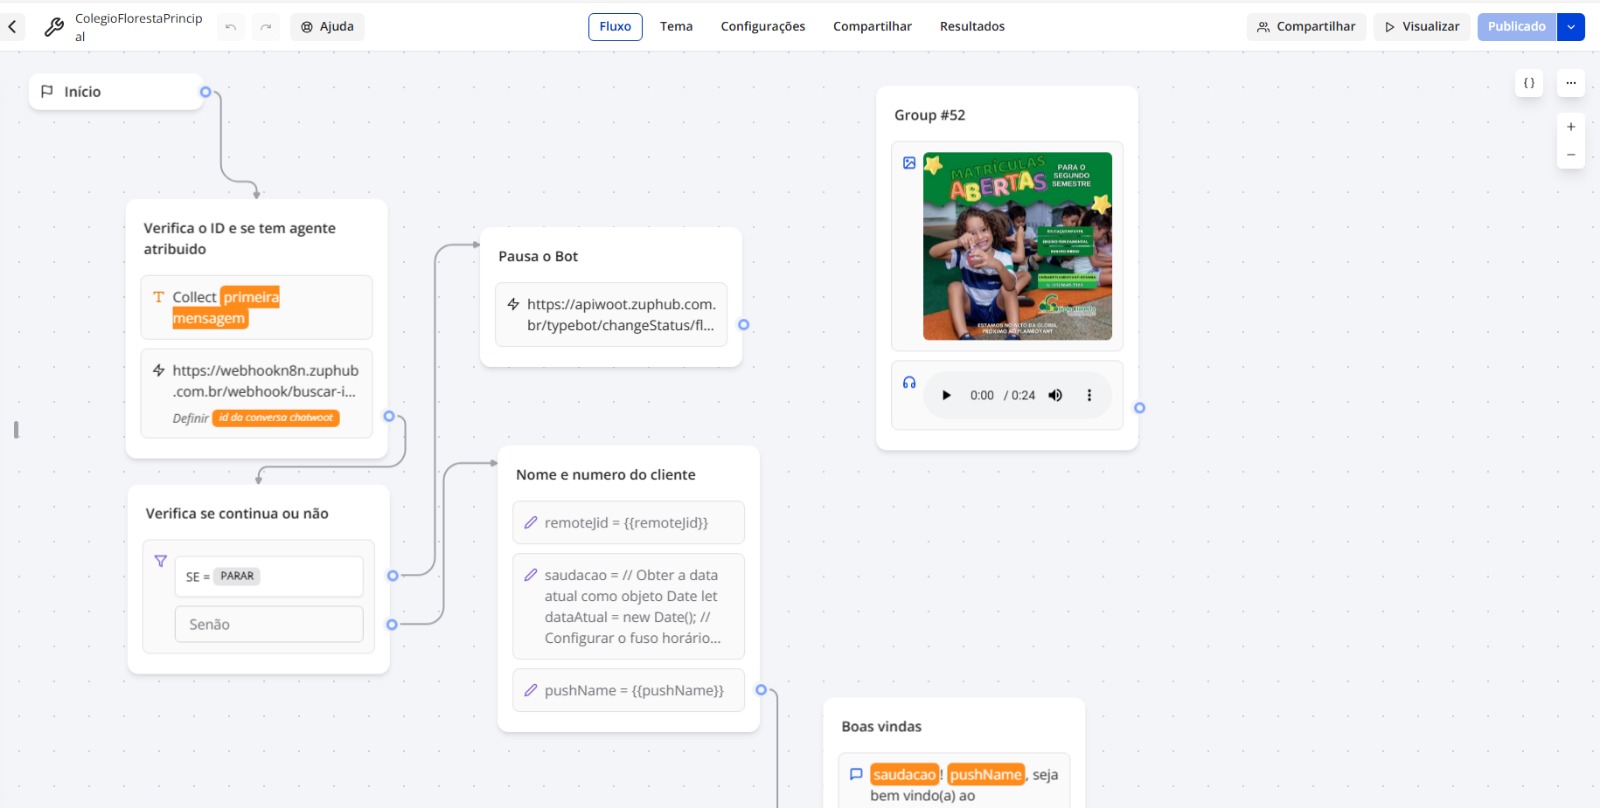Screen dimensions: 1600x808
Task: Open webhookn8n buscar webhook block
Action: click(x=256, y=393)
